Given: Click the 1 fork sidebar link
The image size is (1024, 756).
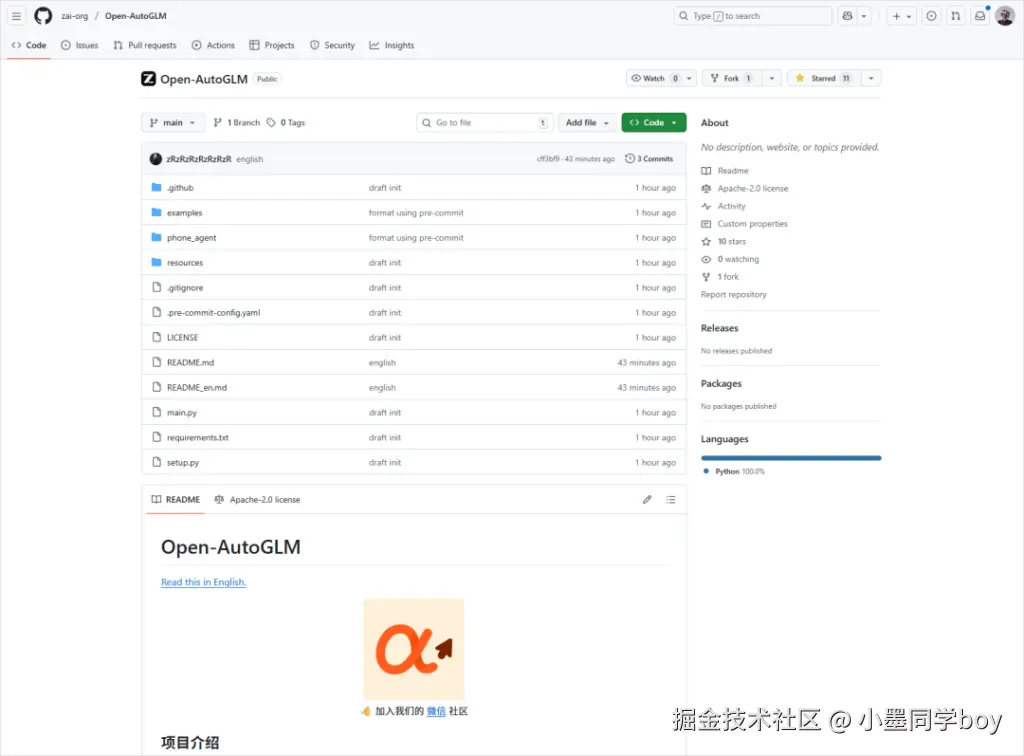Looking at the screenshot, I should coord(728,277).
